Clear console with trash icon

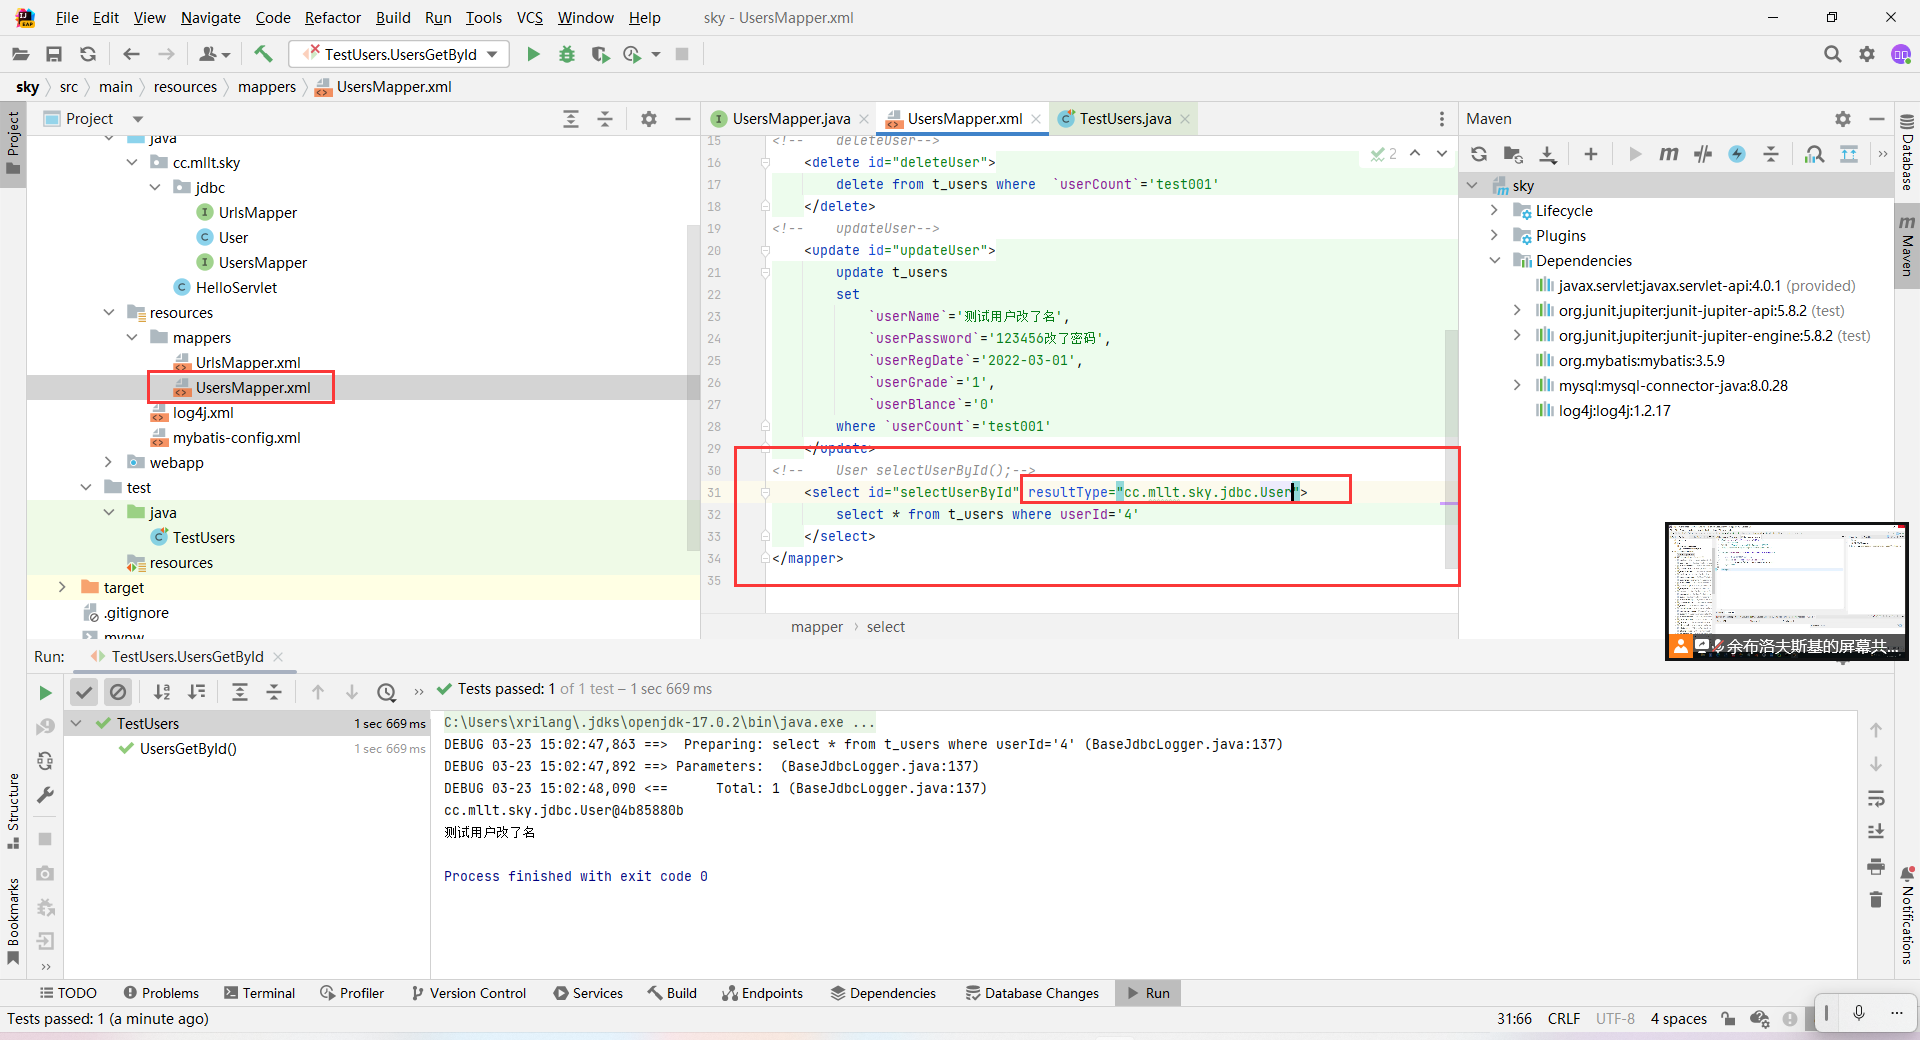click(1876, 900)
